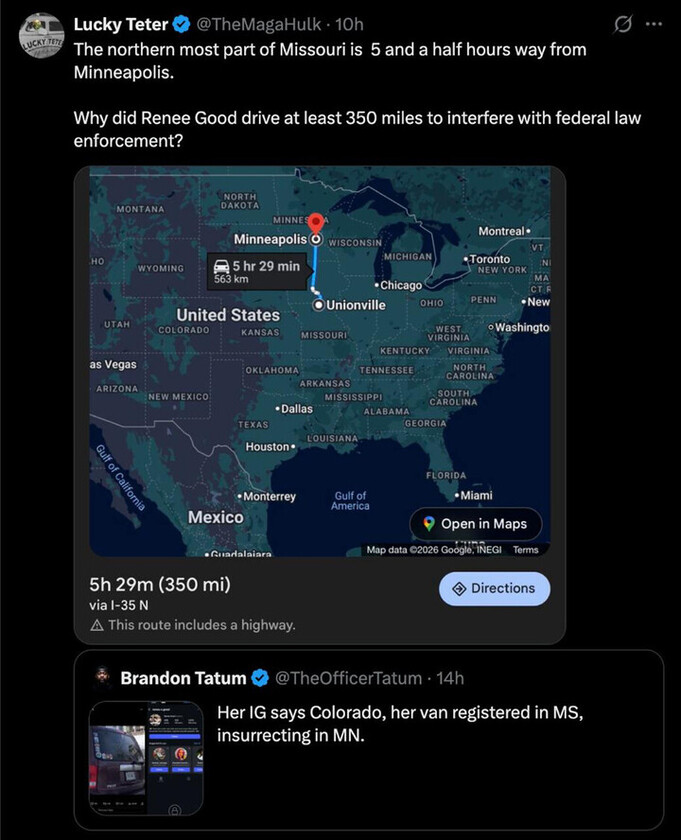
Task: Open the quoted tweet's image thumbnail
Action: tap(146, 757)
